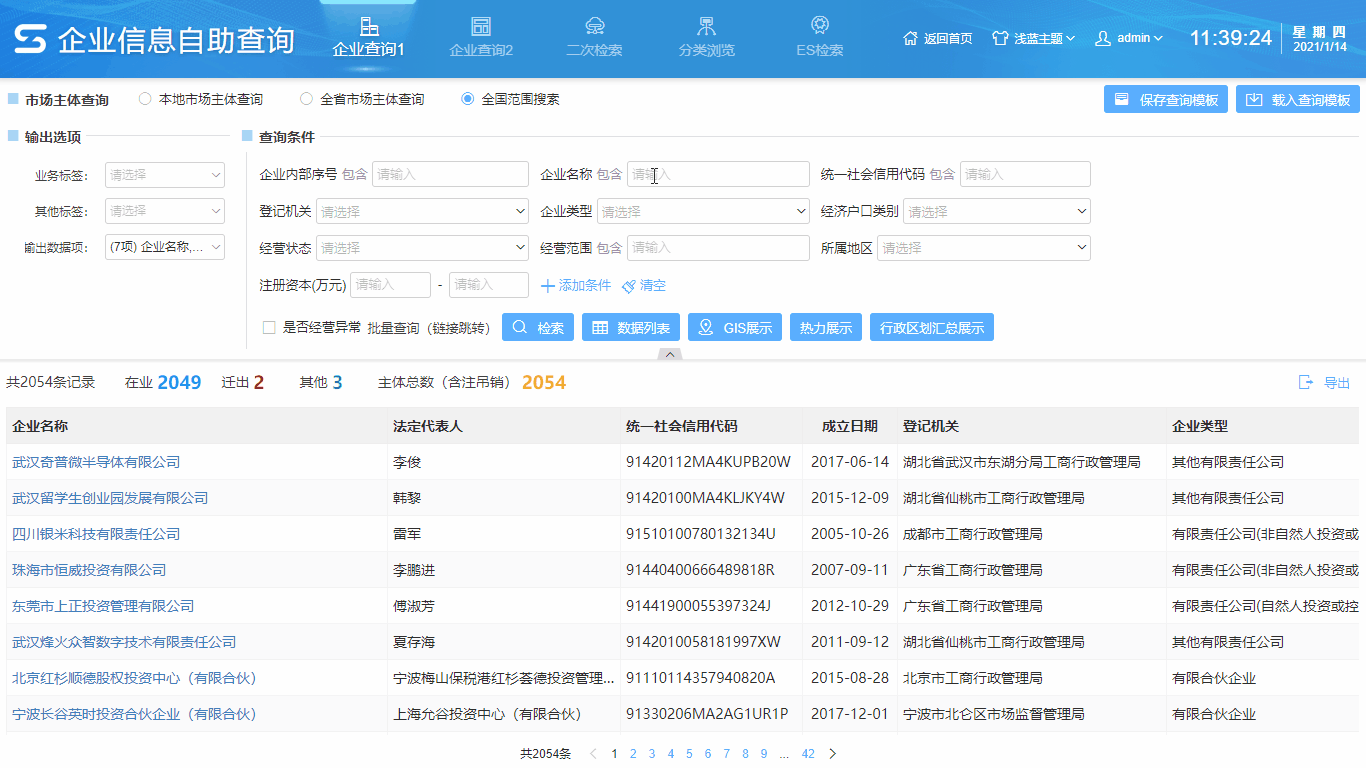
Task: Click the home icon beside 返回首页
Action: pos(910,38)
